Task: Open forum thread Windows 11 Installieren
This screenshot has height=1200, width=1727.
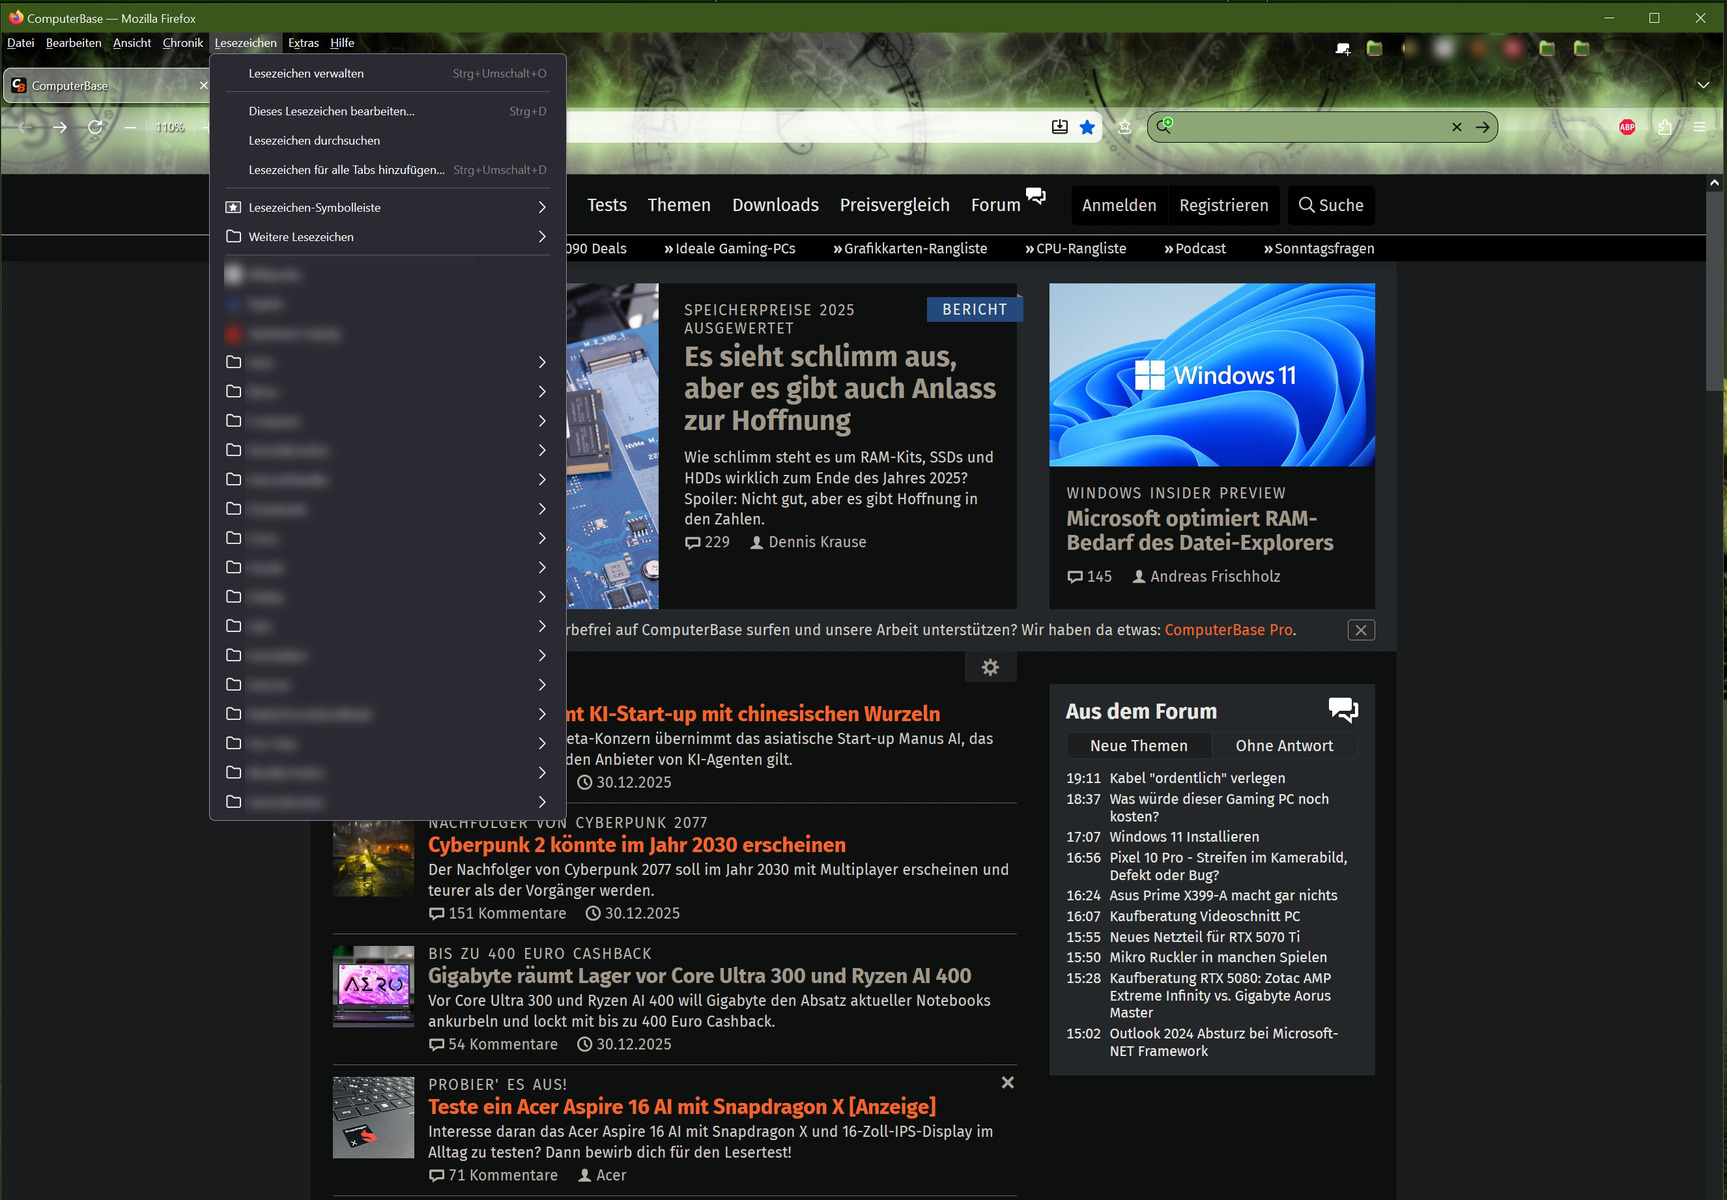Action: tap(1184, 837)
